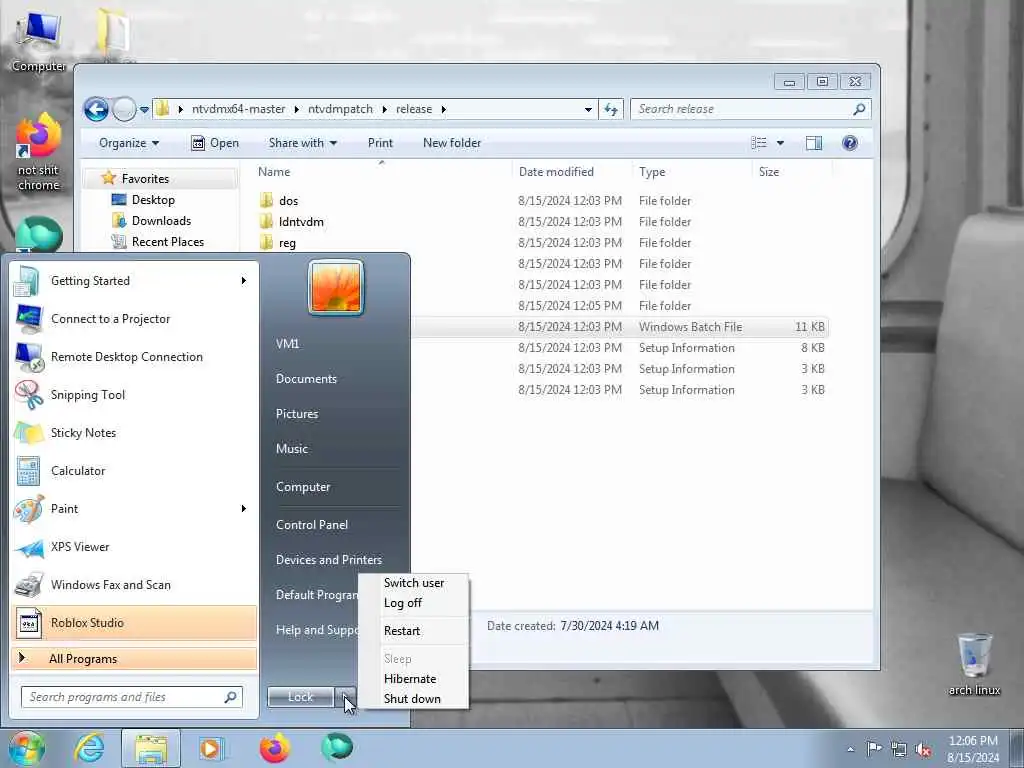Select the 'arch linux' Recycle Bin icon
Screen dimensions: 1024x768
[x=974, y=664]
